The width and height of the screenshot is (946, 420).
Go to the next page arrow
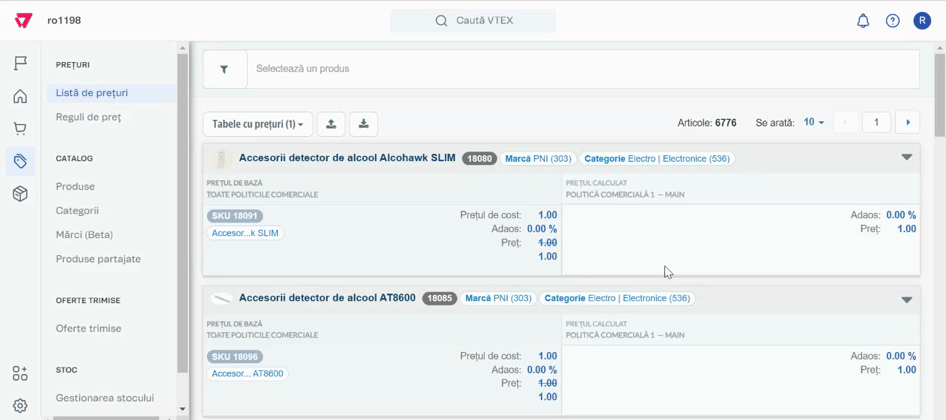coord(907,123)
